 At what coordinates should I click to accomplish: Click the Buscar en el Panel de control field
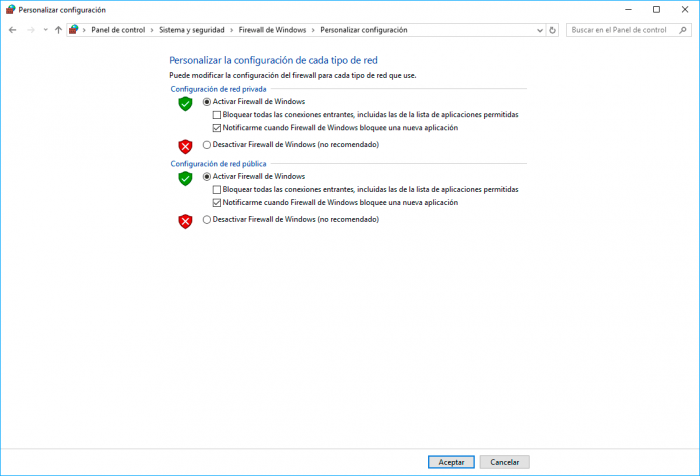(x=629, y=30)
